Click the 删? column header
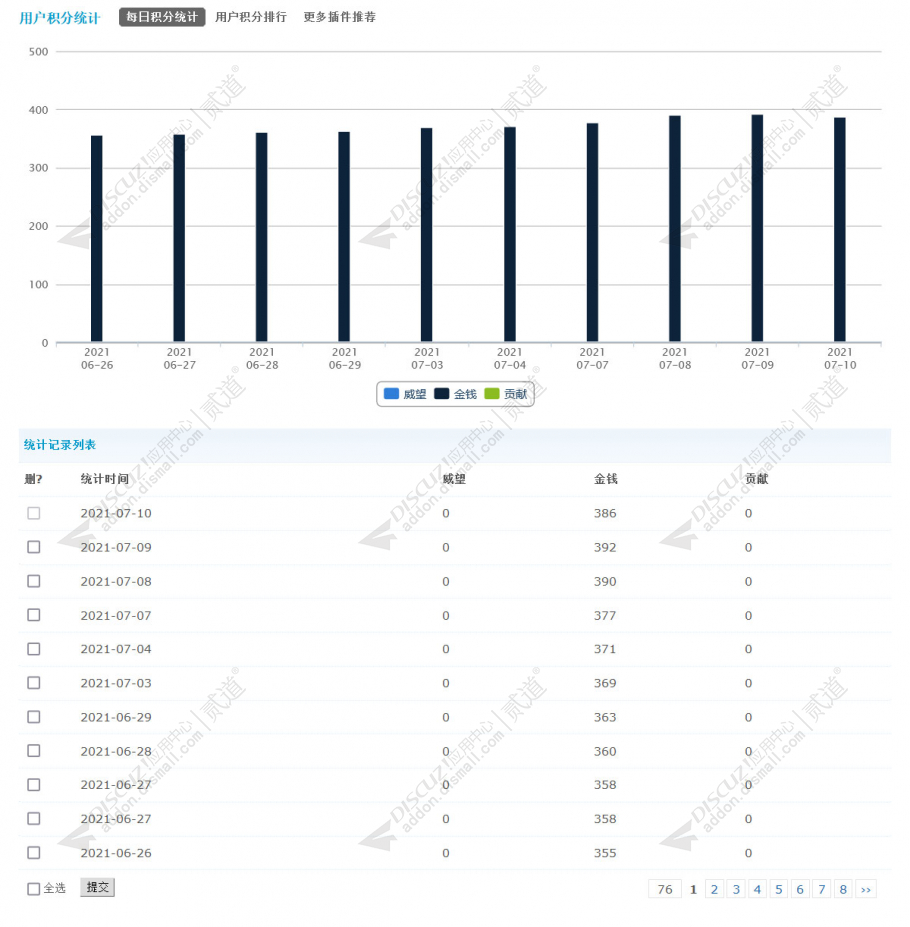This screenshot has height=927, width=910. pos(33,479)
